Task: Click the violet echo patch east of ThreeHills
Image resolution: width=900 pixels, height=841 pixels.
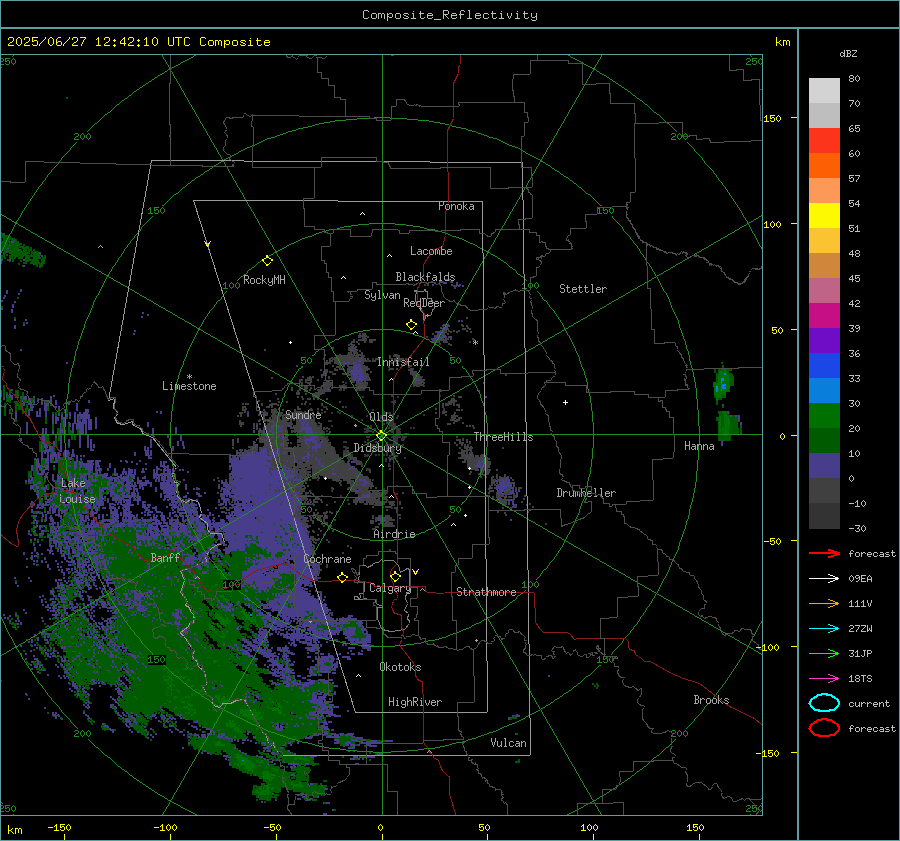Action: click(x=505, y=488)
